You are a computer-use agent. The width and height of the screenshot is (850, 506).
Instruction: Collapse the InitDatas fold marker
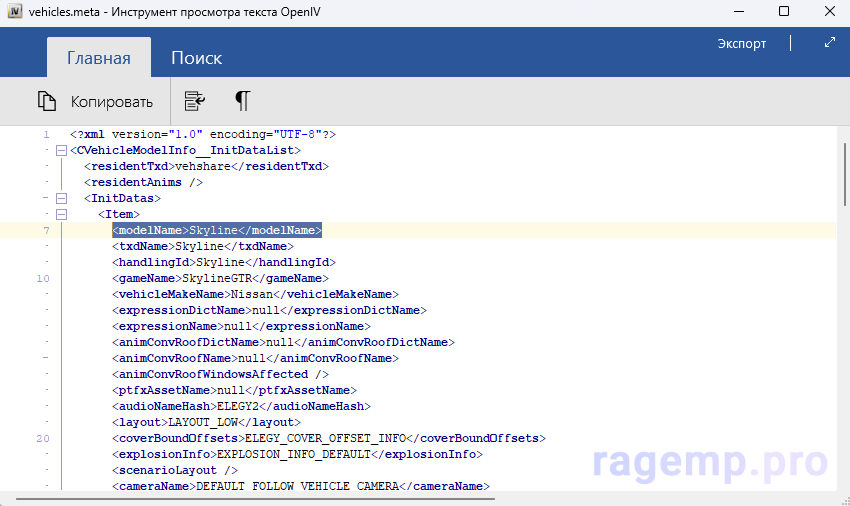(x=61, y=198)
